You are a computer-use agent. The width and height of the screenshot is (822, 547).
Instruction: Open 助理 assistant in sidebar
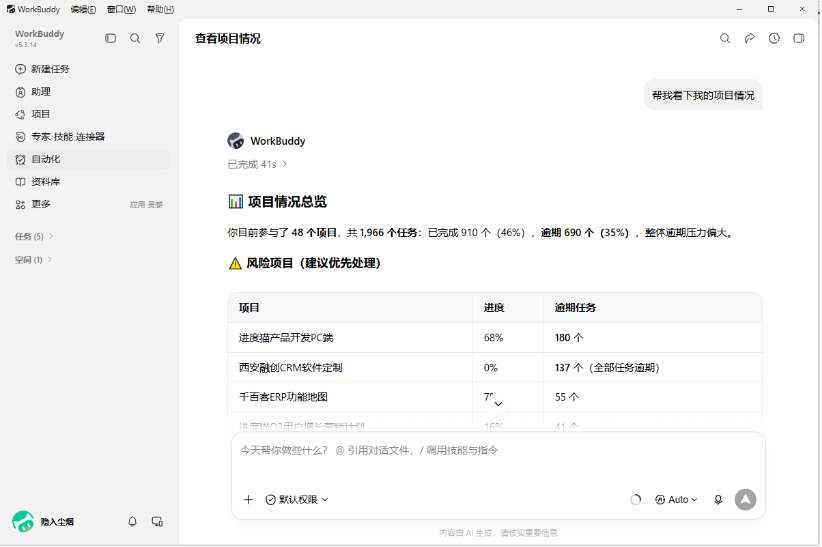89,92
